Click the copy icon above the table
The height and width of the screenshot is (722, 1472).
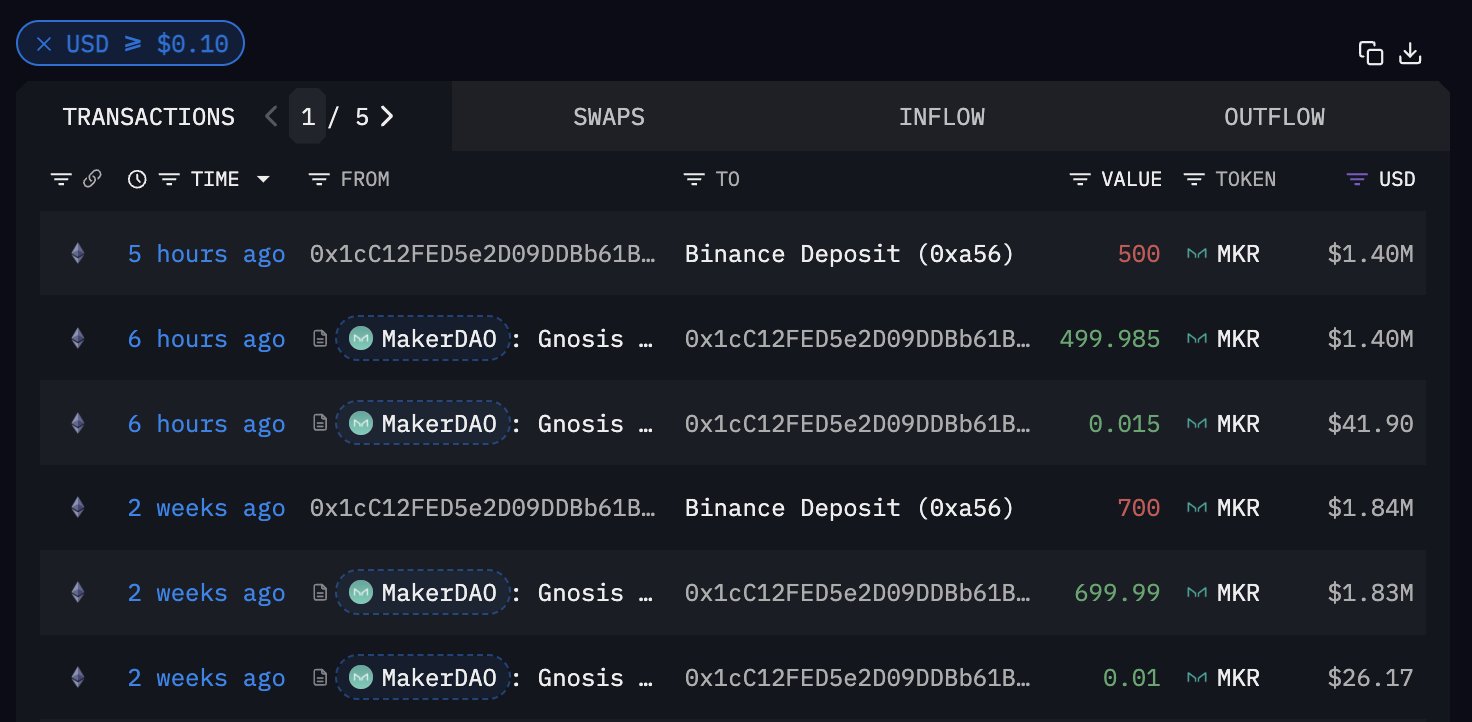coord(1370,54)
